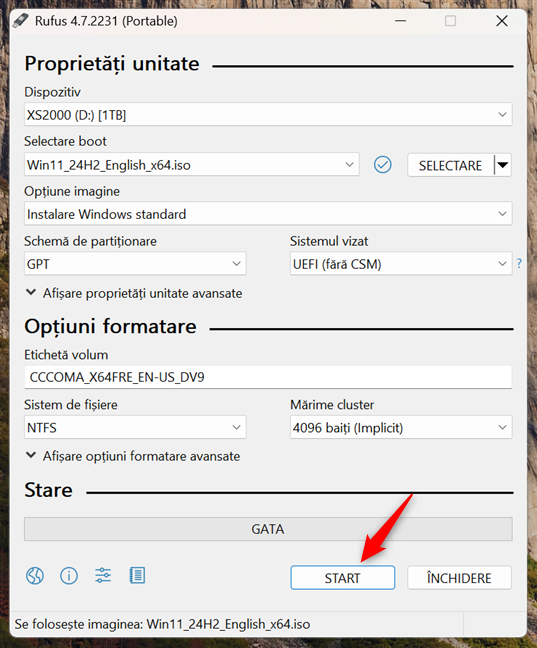Click the Rufus 4.7.2231 (Portable) title text
This screenshot has width=537, height=648.
[106, 21]
